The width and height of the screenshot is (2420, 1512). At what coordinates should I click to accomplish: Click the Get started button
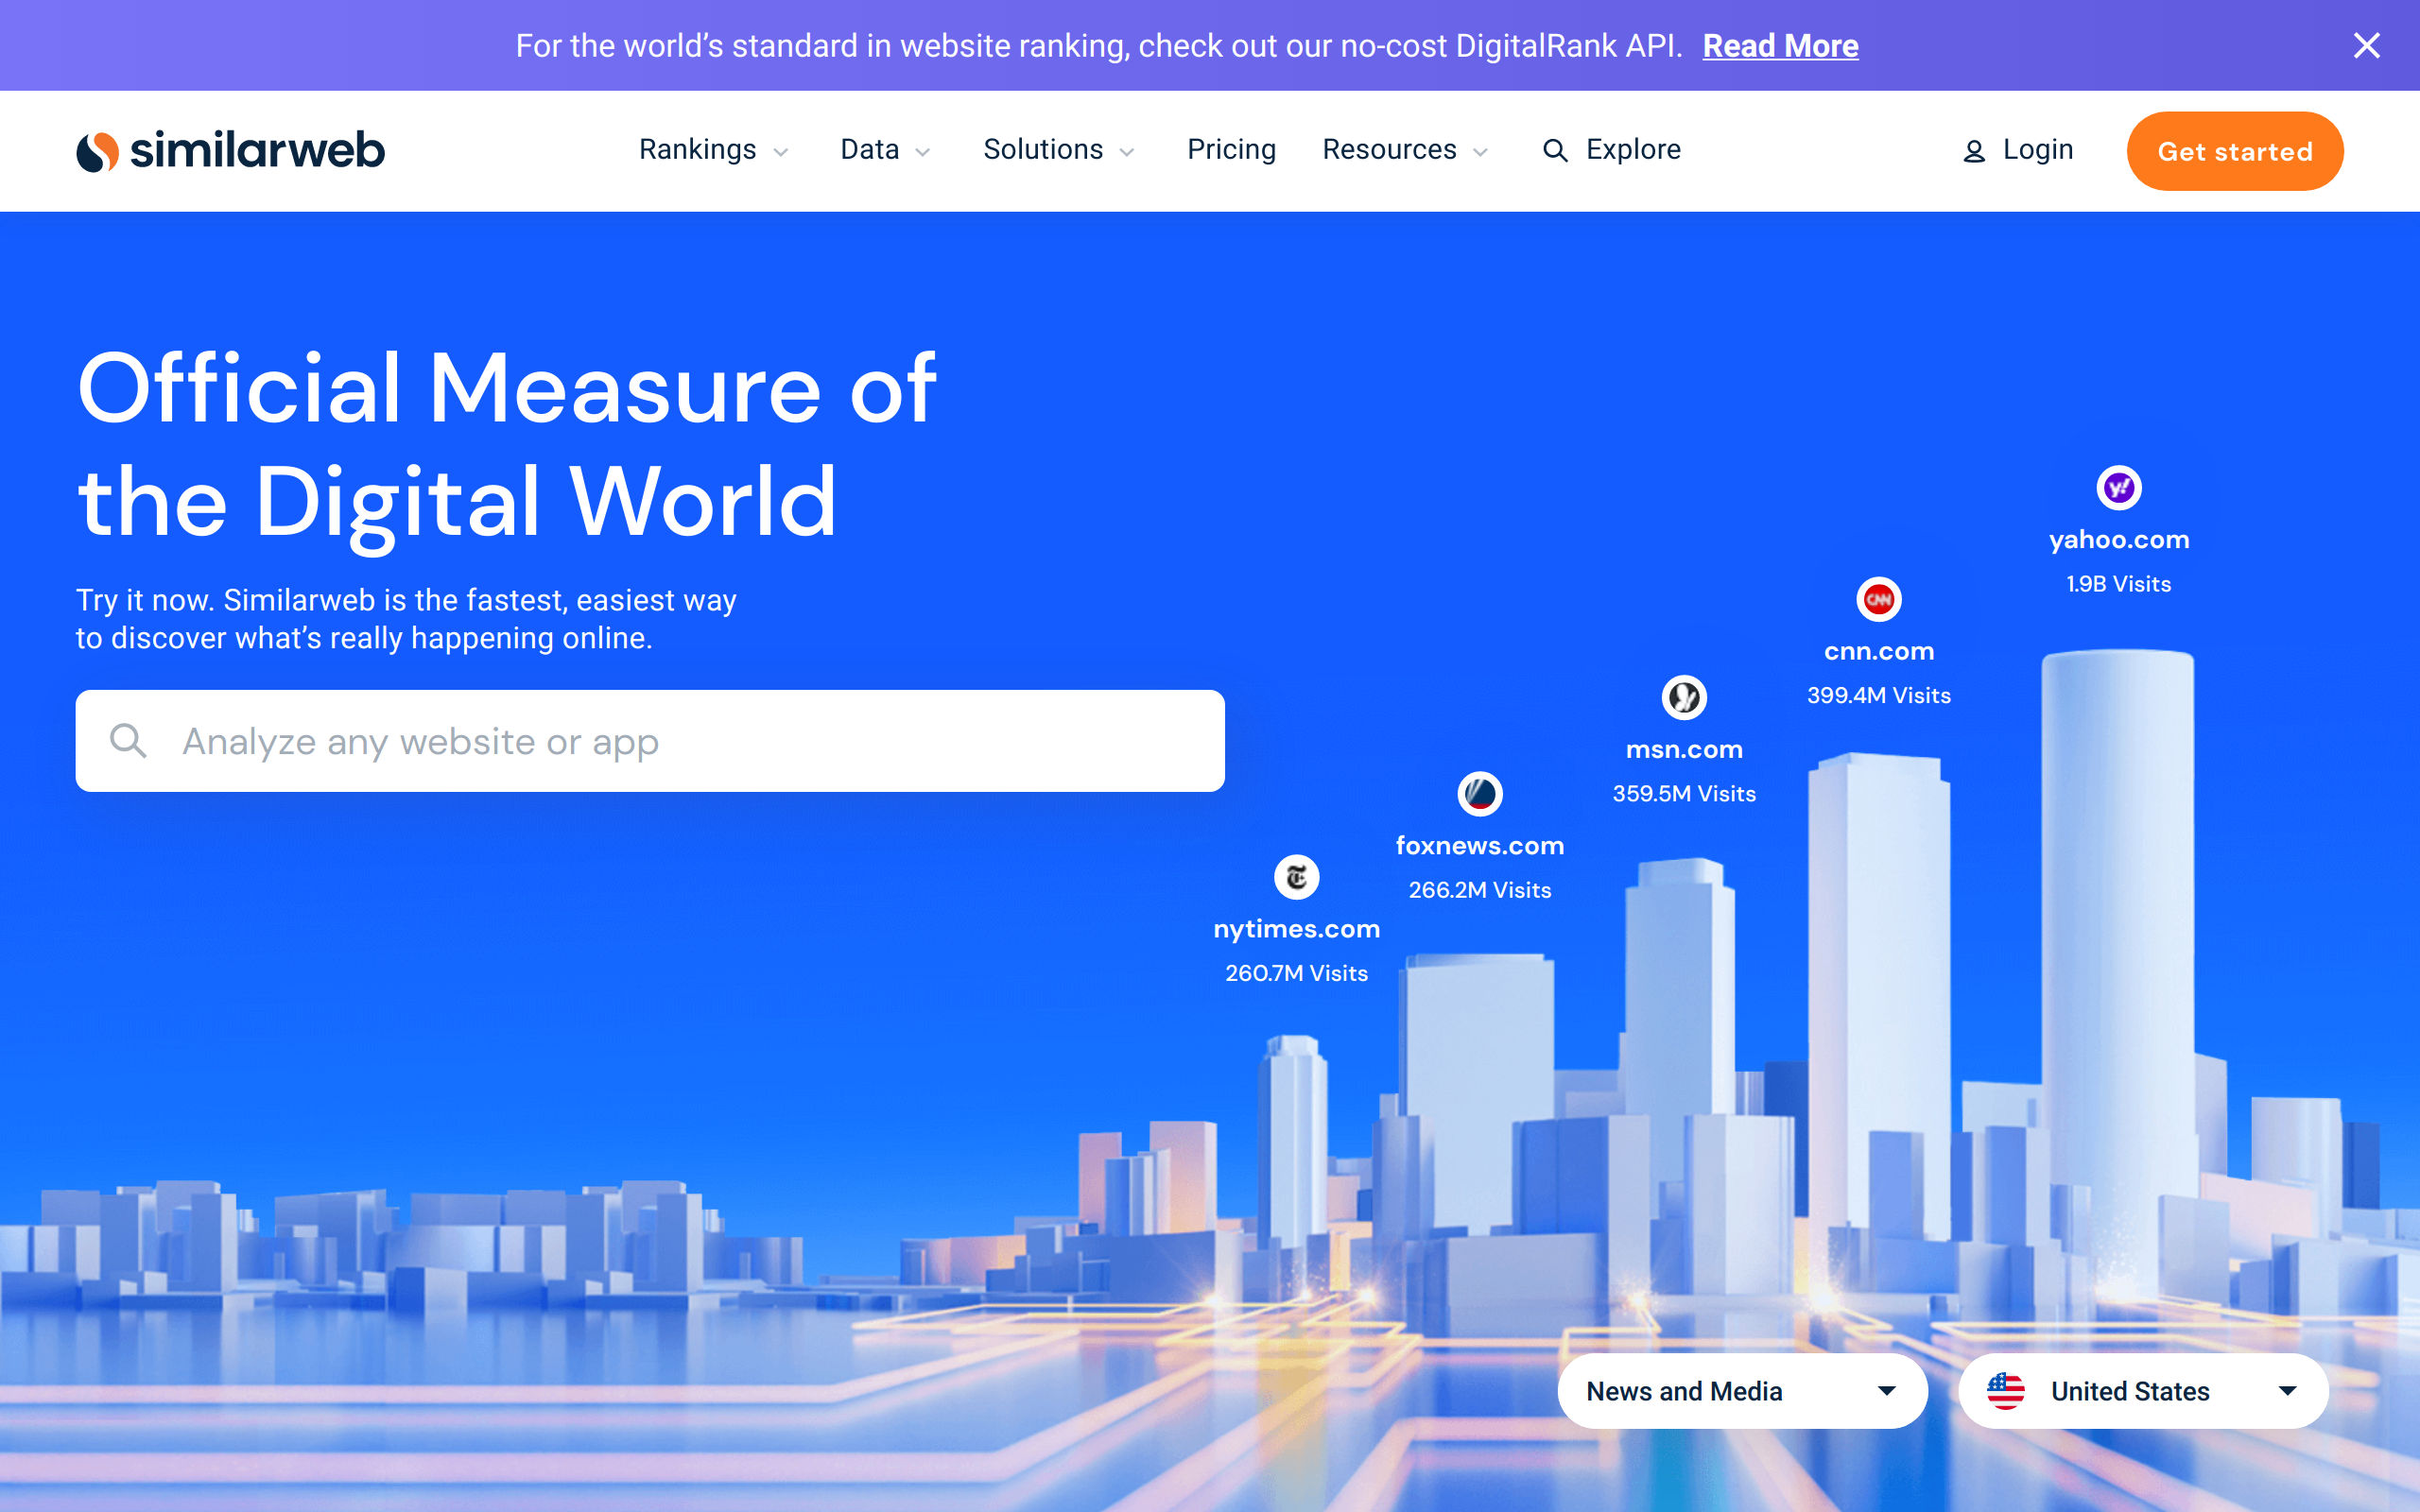coord(2234,151)
